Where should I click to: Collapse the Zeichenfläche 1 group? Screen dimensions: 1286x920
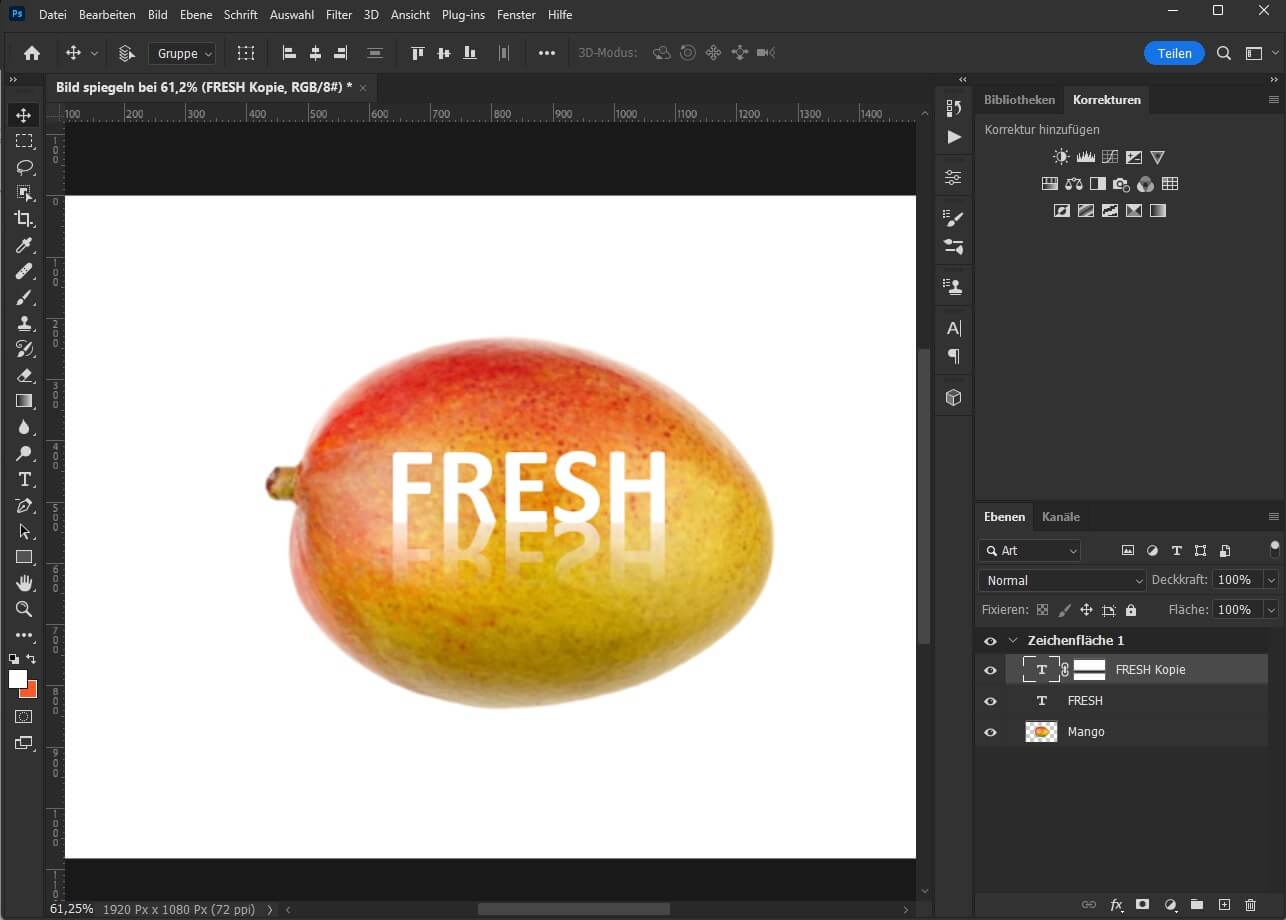tap(1013, 640)
